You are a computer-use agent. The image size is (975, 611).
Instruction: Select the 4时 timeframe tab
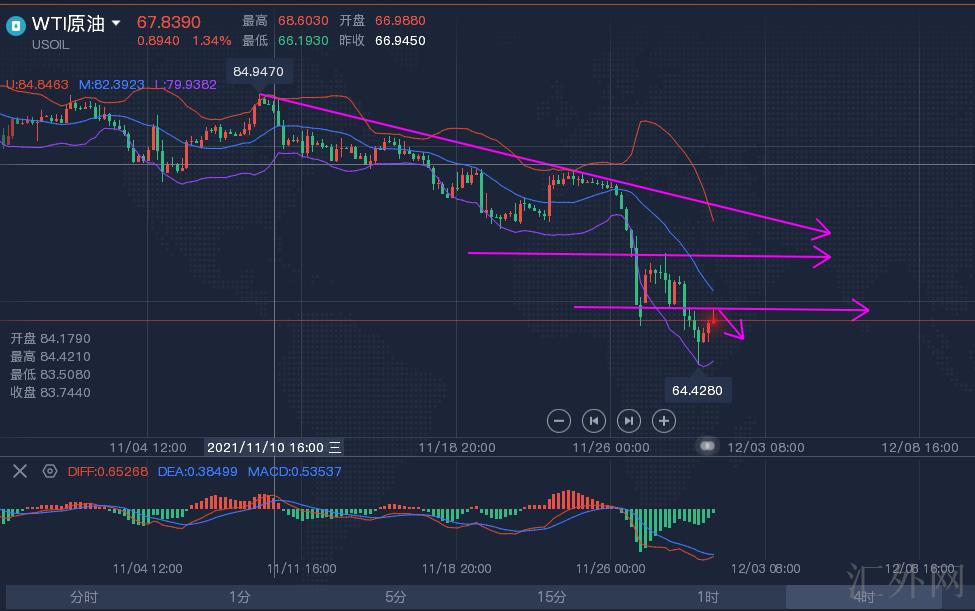864,597
